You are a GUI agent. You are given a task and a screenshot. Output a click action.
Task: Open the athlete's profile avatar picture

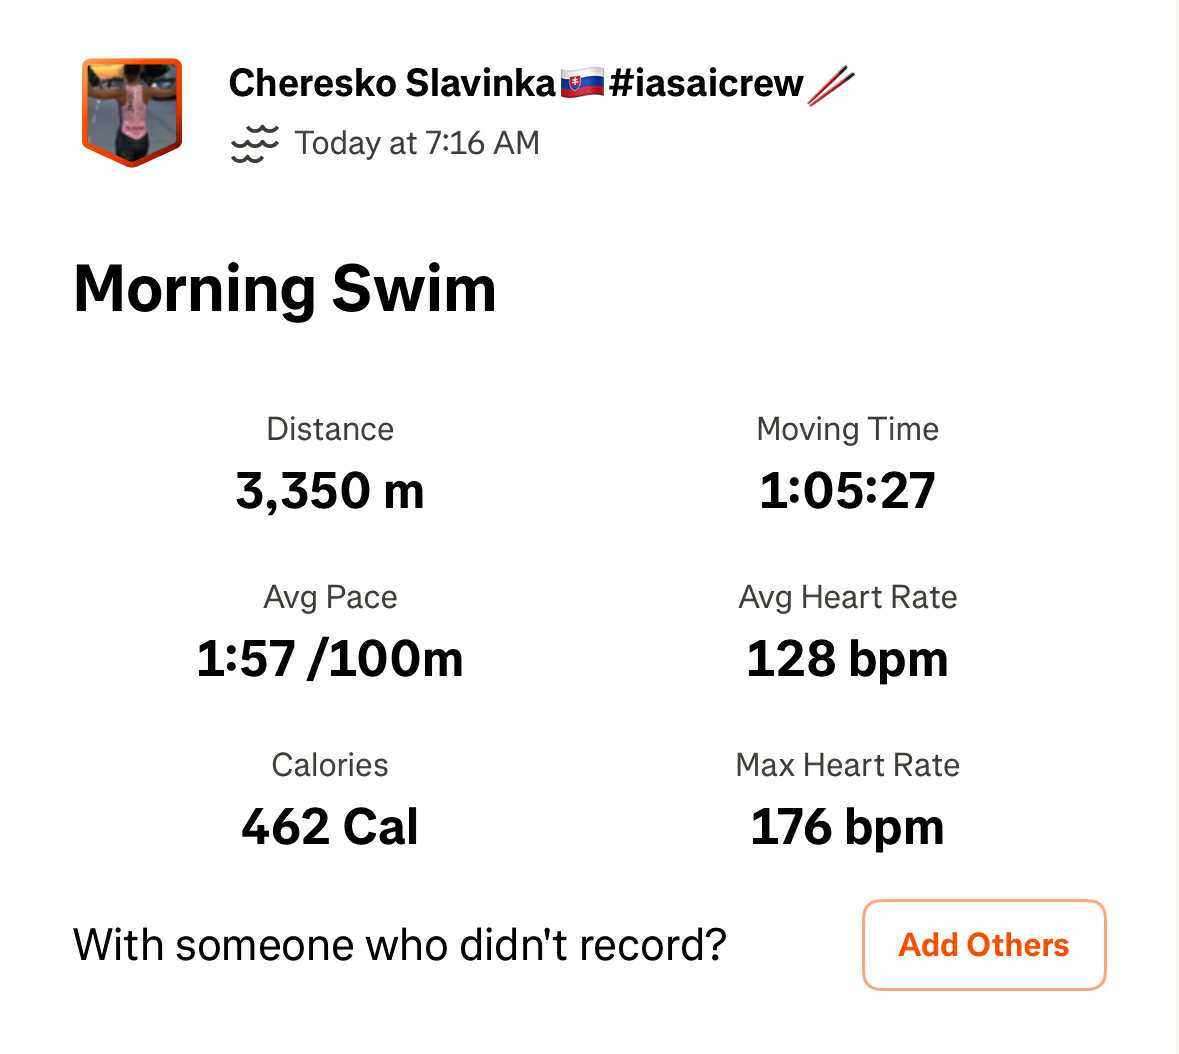(132, 111)
